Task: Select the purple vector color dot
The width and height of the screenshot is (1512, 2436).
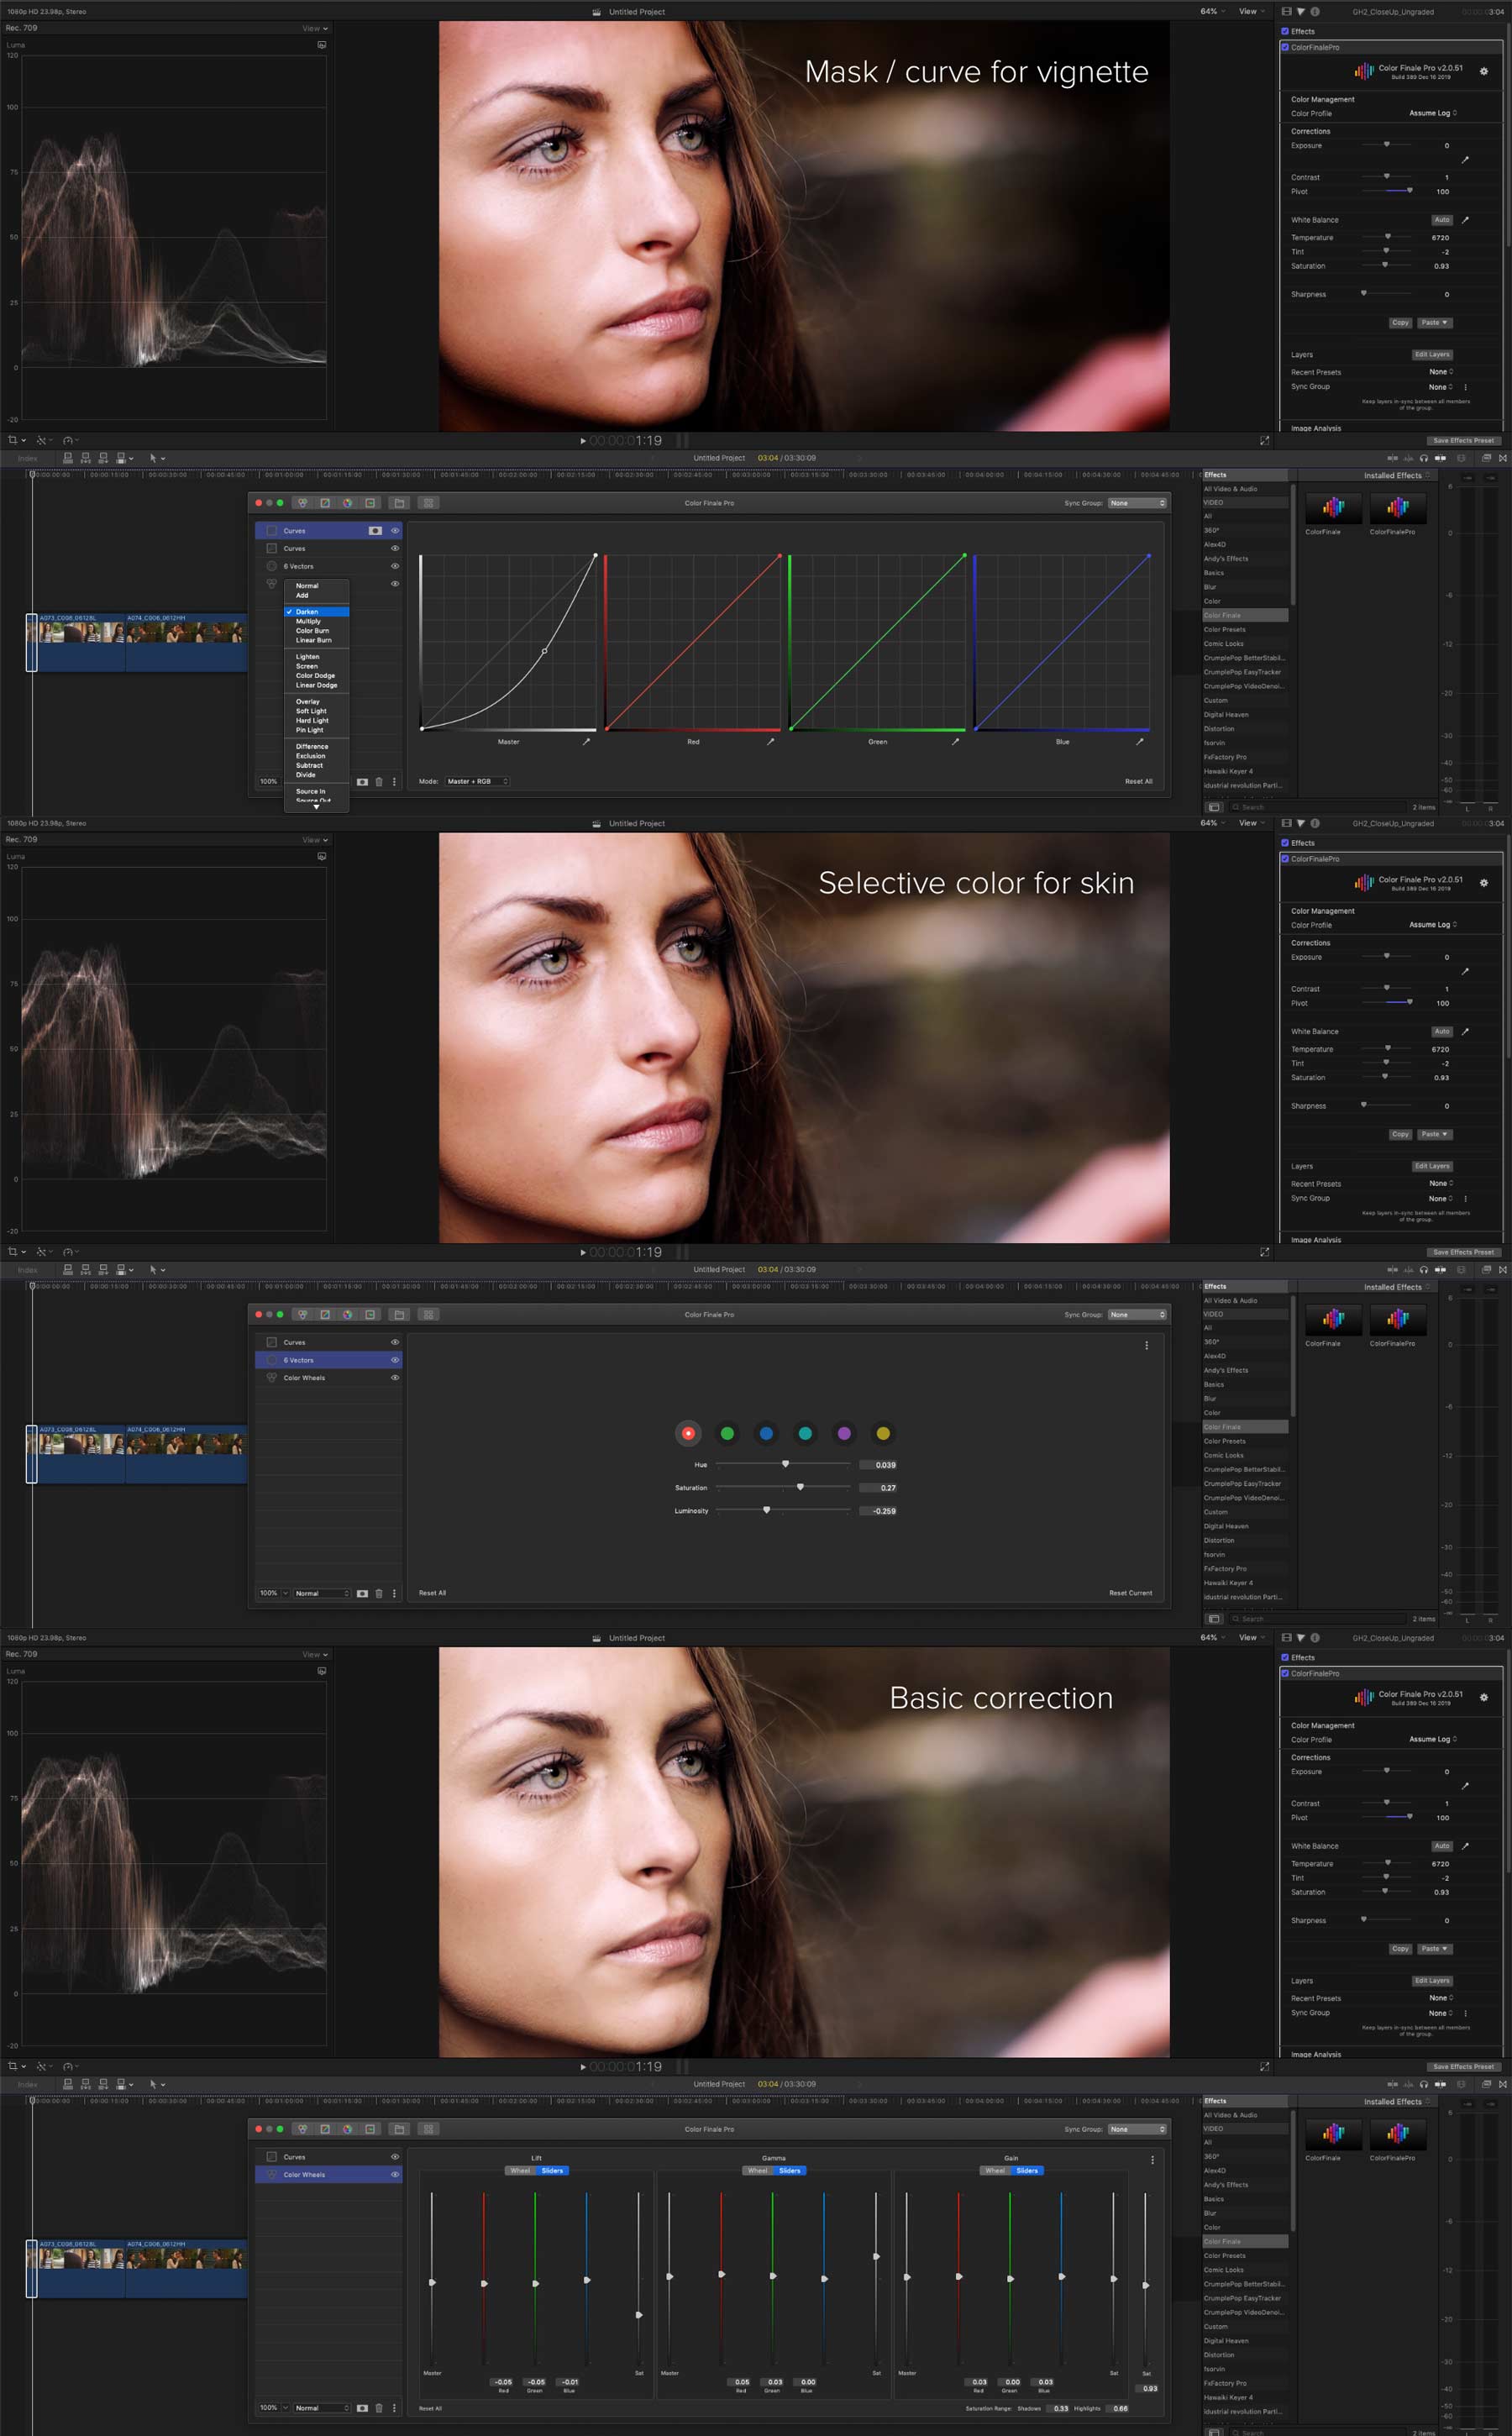Action: point(844,1433)
